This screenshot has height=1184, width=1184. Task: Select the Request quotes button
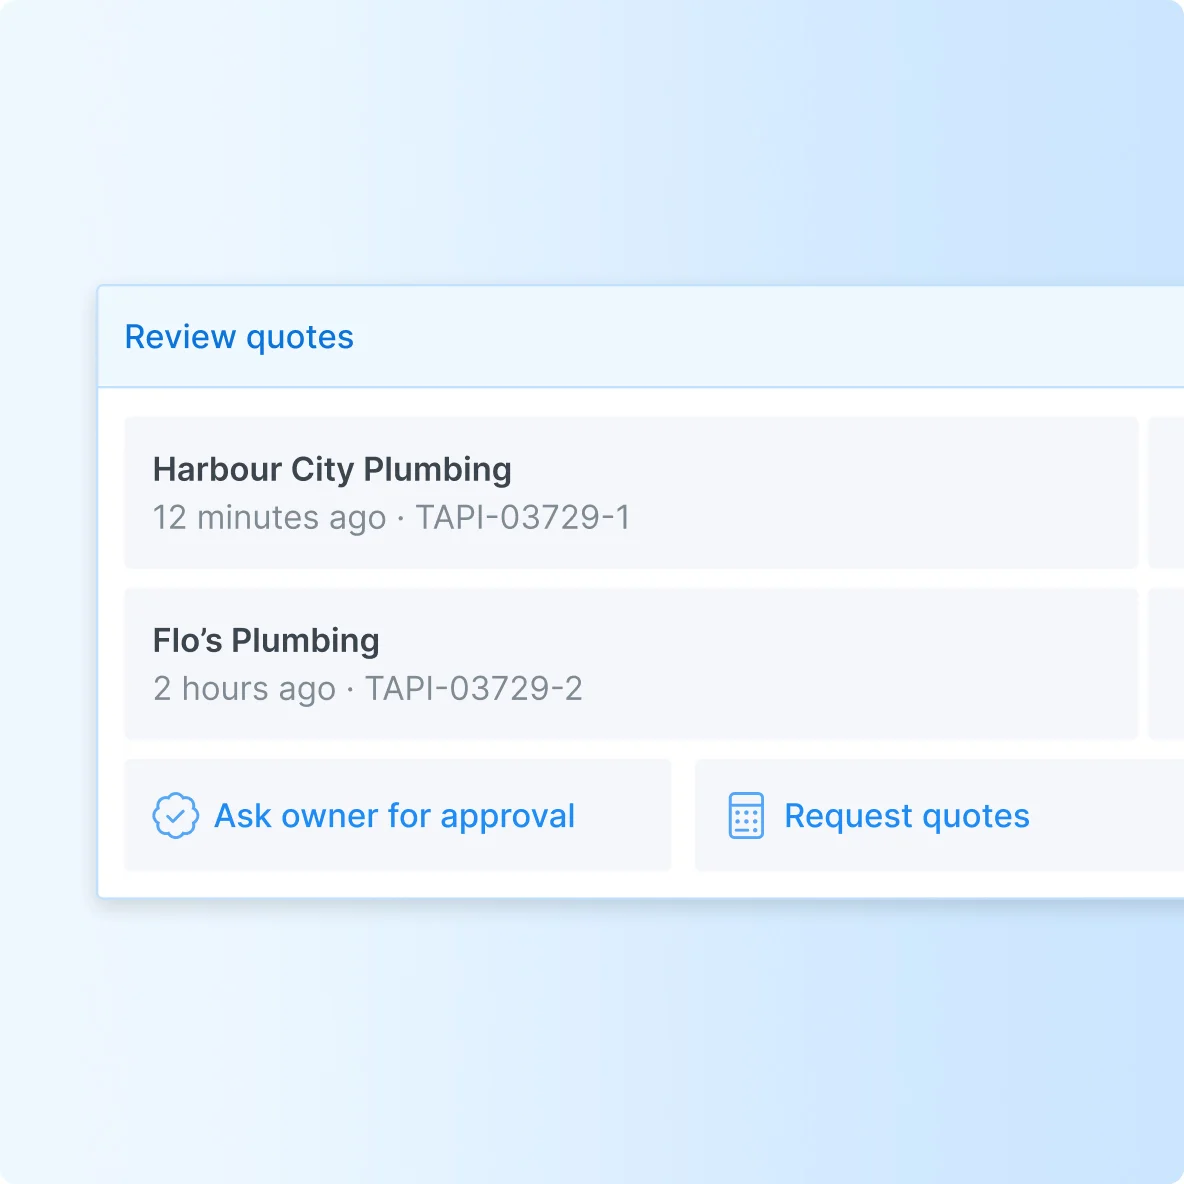point(939,816)
